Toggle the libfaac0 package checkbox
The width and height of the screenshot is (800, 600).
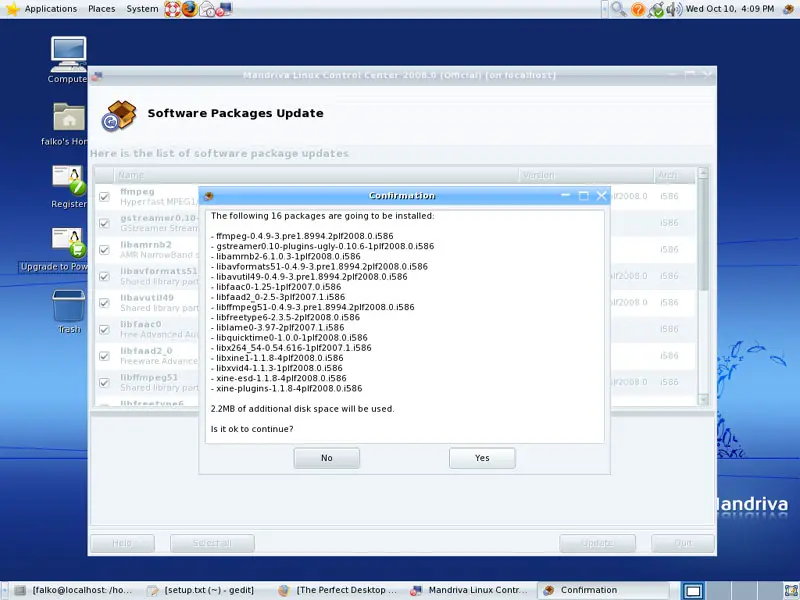pos(105,329)
